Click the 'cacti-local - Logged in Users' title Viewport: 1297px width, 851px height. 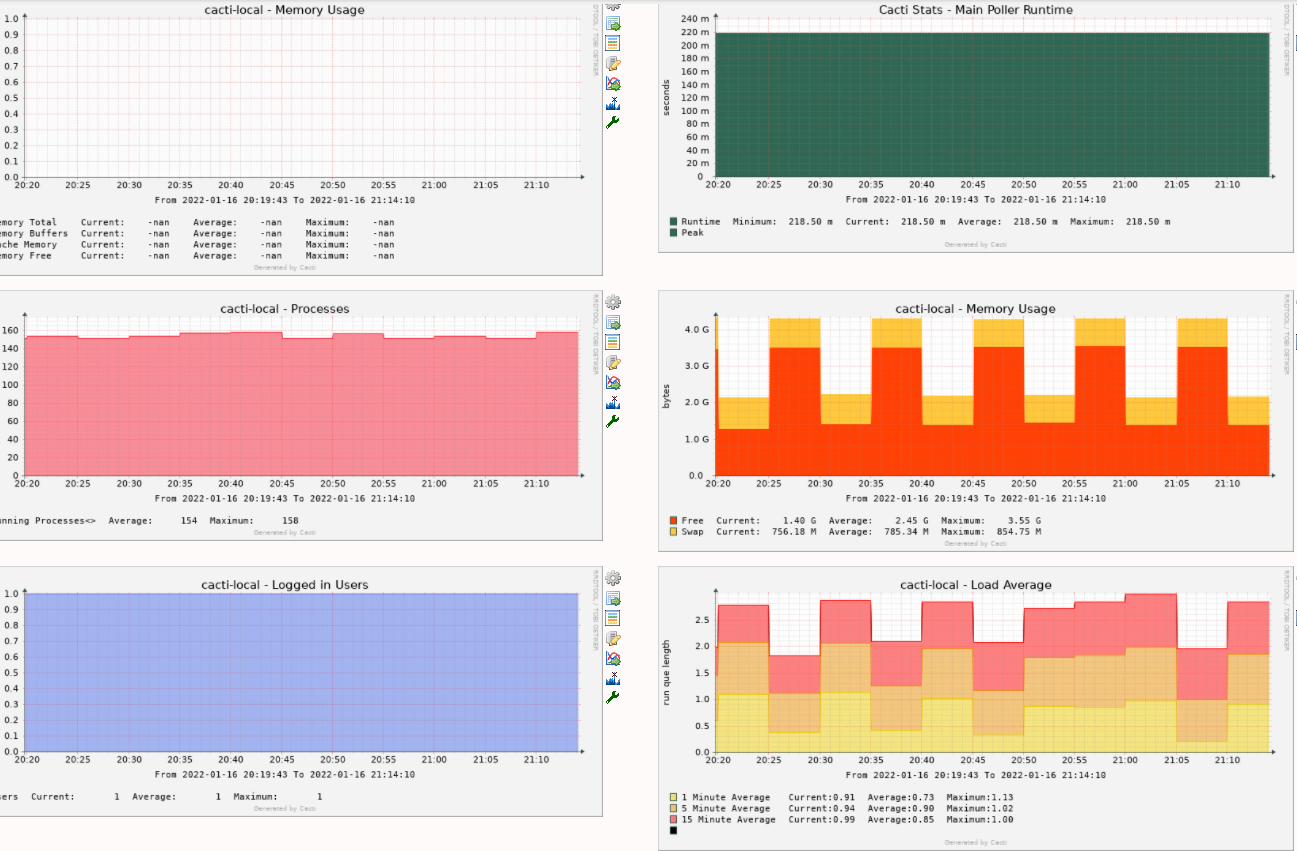pos(285,585)
